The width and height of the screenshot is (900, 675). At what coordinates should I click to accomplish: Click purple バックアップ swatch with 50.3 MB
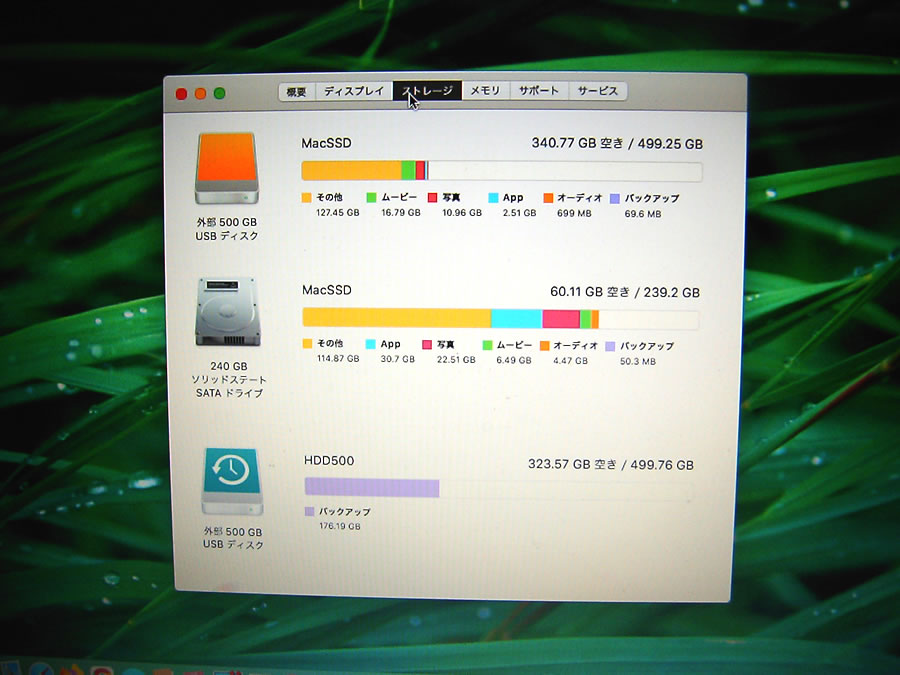(x=610, y=346)
